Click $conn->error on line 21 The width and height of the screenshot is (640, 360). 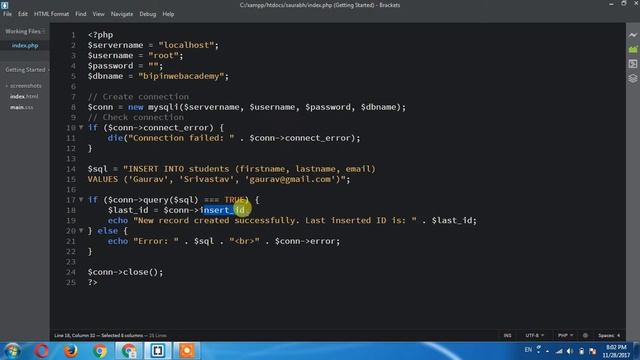coord(305,241)
